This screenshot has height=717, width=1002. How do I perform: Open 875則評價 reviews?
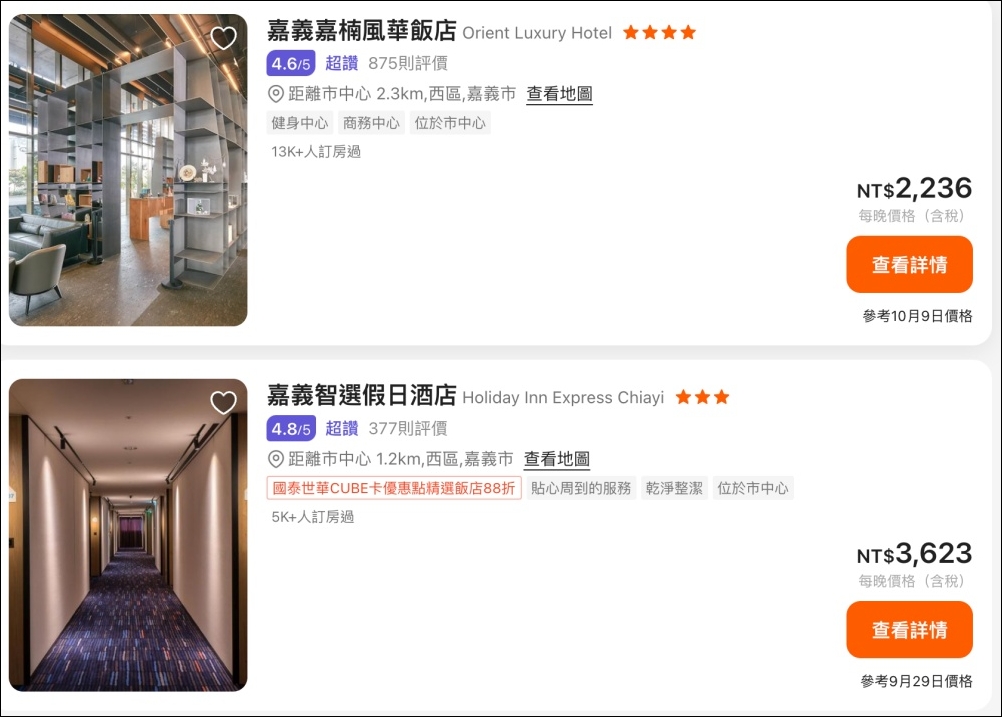point(408,63)
